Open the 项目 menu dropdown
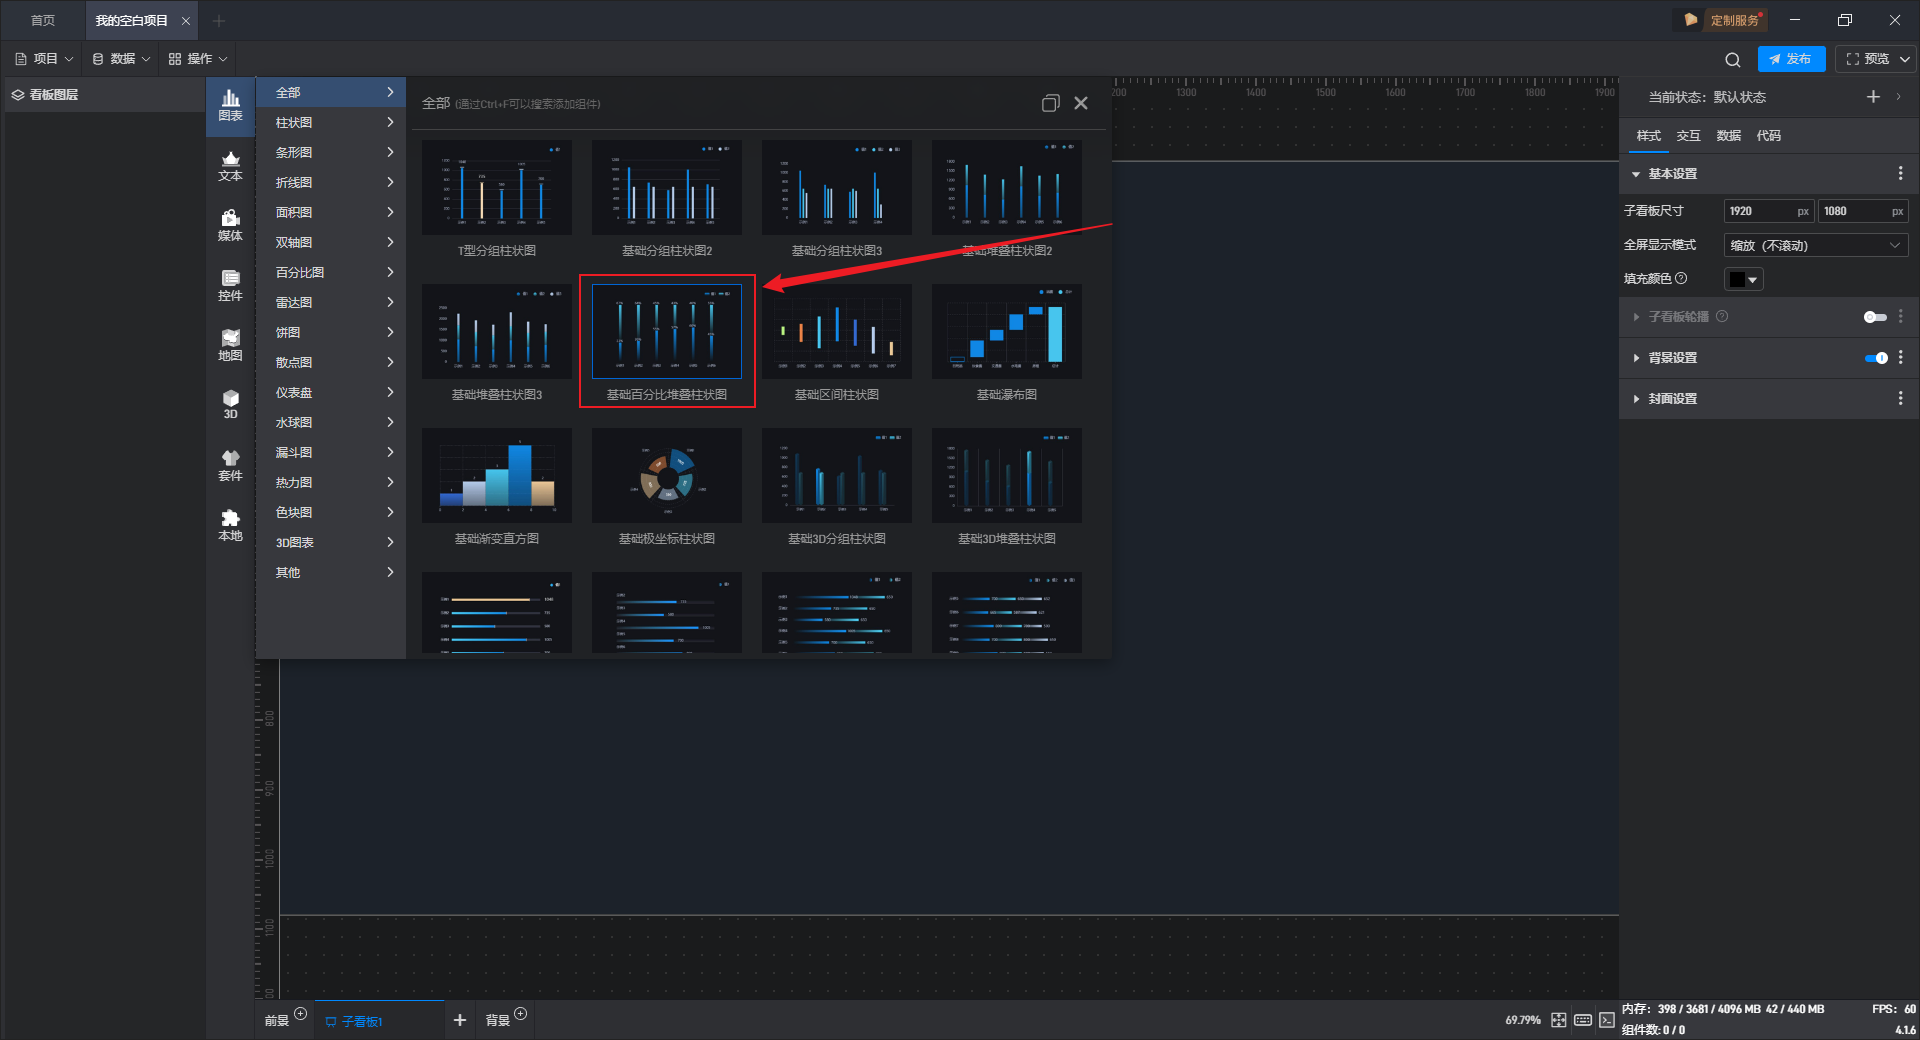Viewport: 1920px width, 1040px height. 44,59
